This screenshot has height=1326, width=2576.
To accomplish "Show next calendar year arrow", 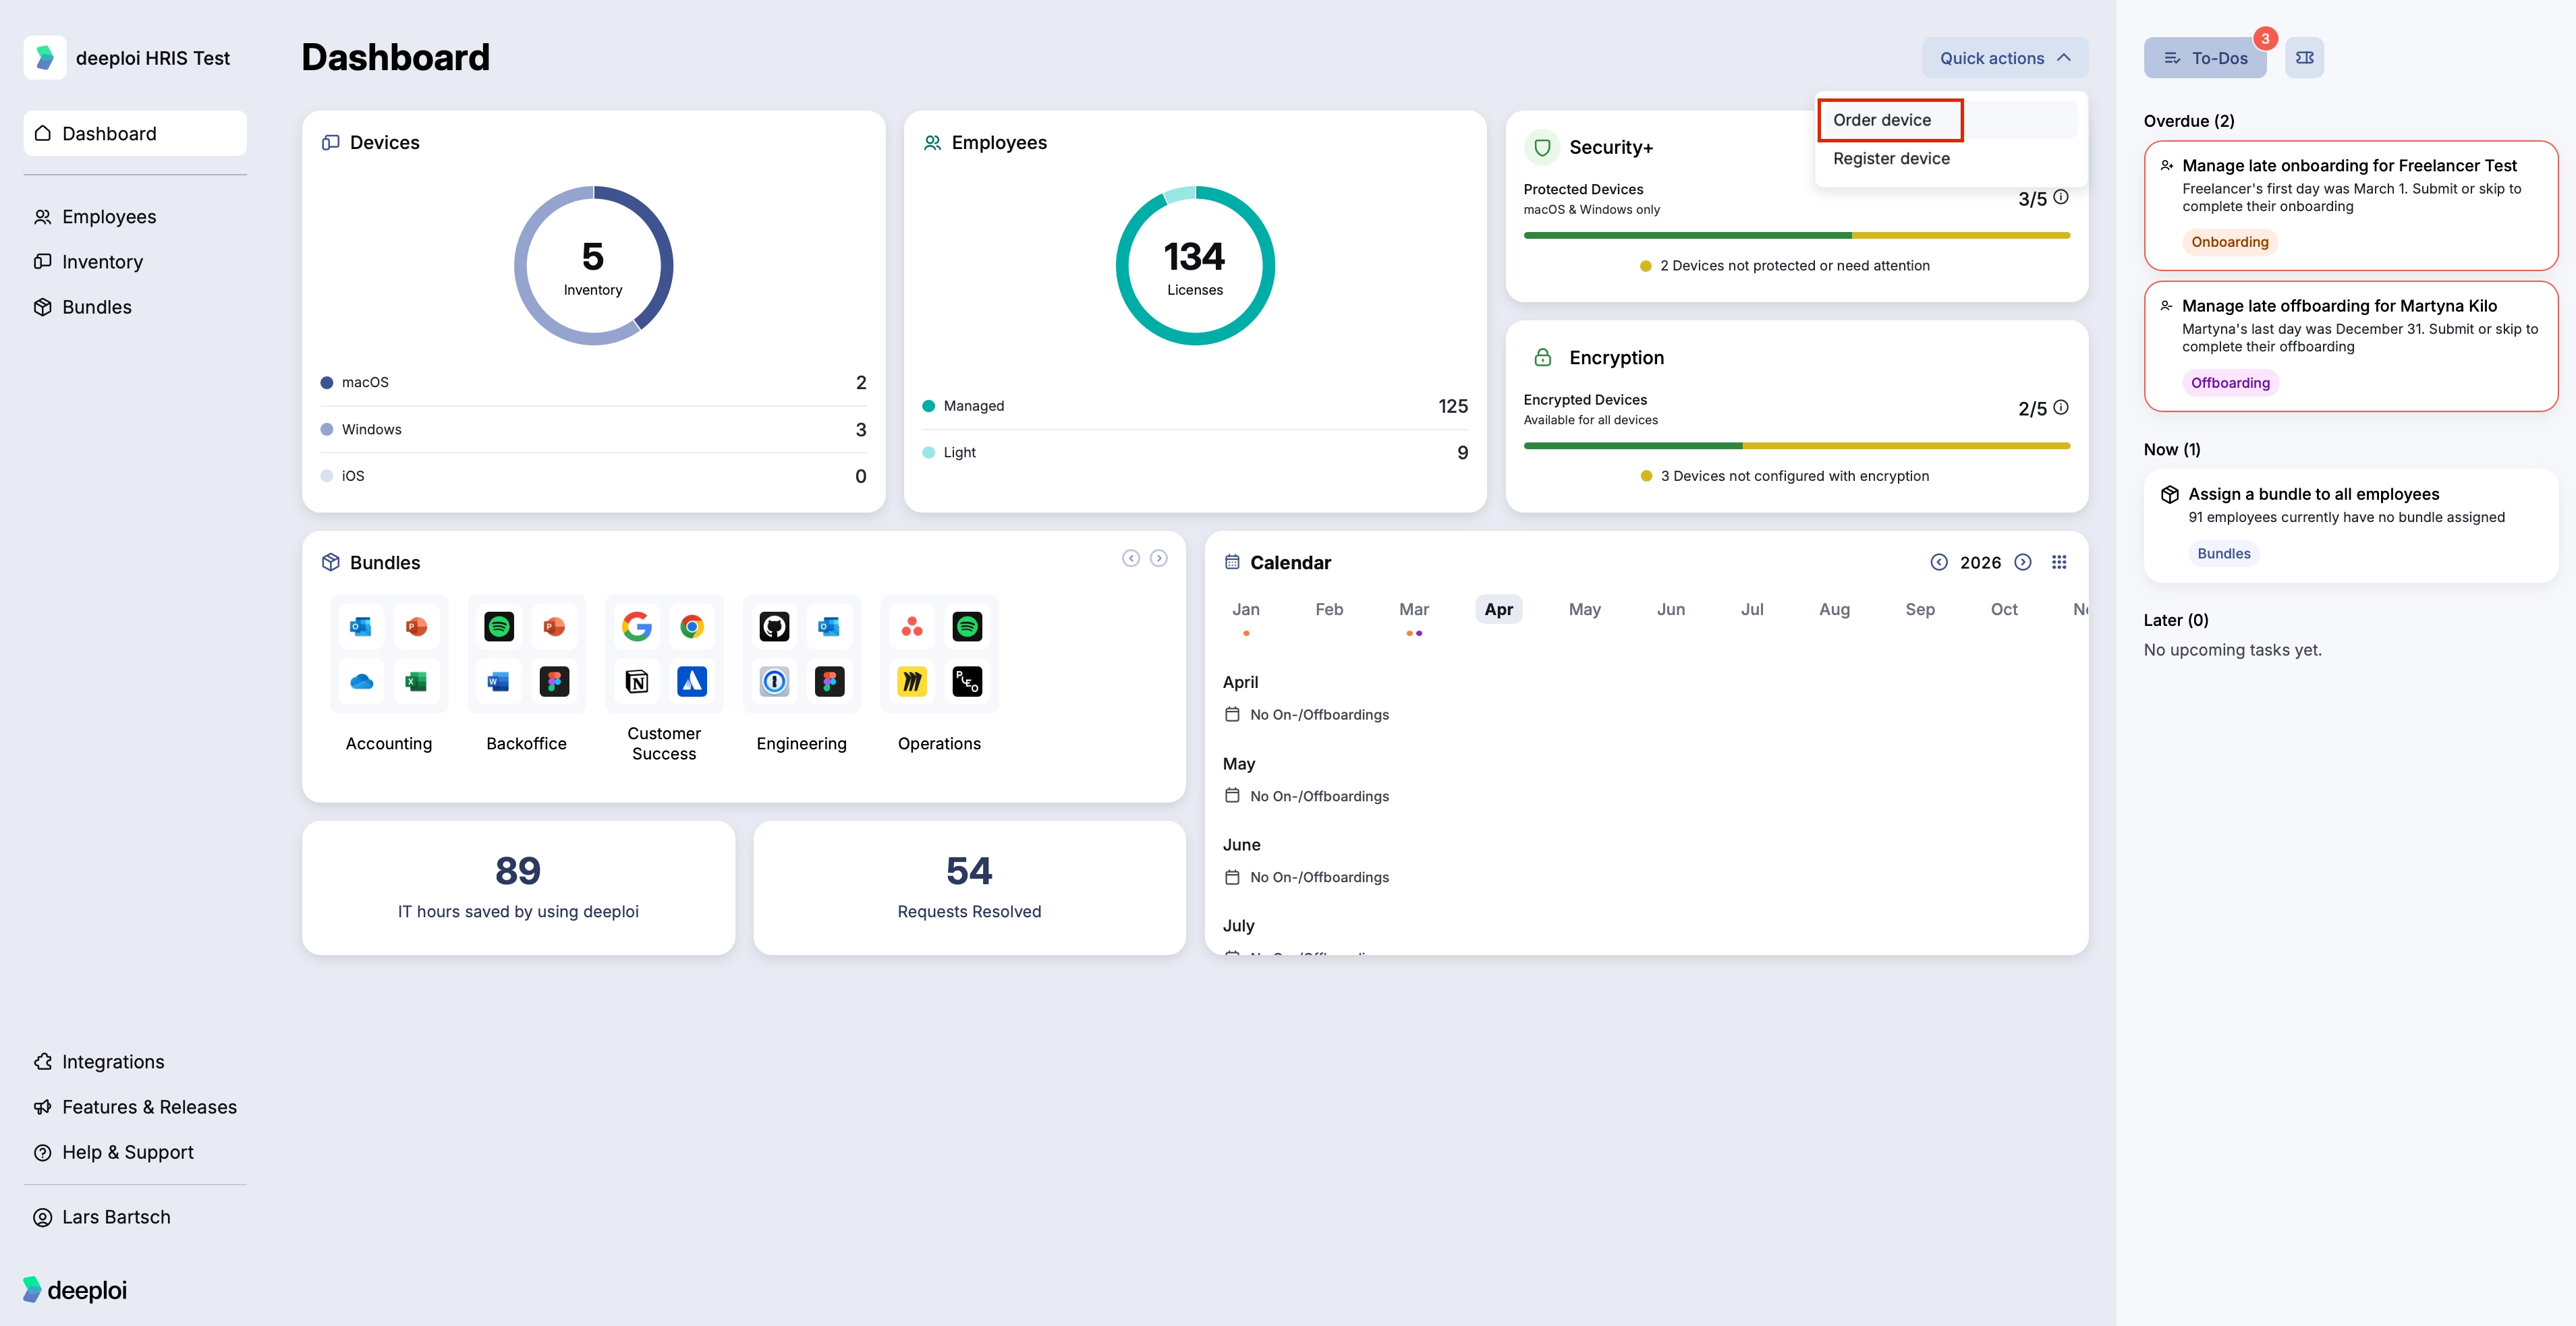I will coord(2023,563).
